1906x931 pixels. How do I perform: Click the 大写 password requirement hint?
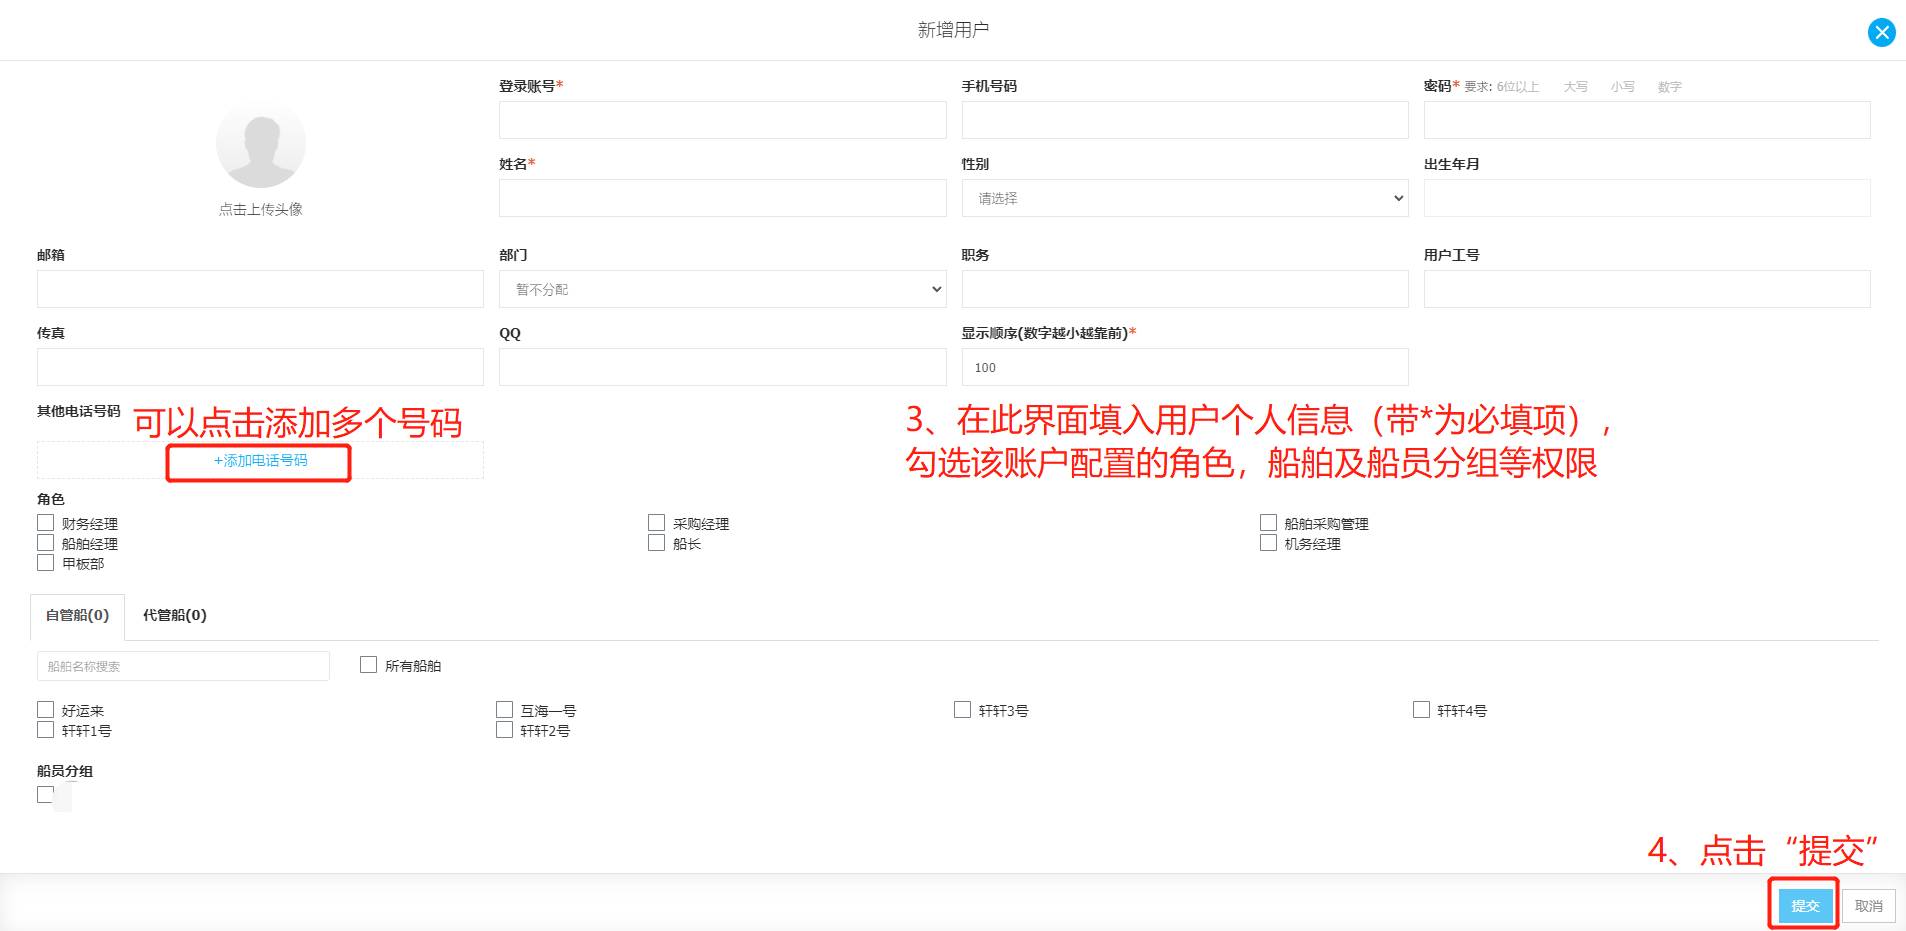pos(1575,87)
